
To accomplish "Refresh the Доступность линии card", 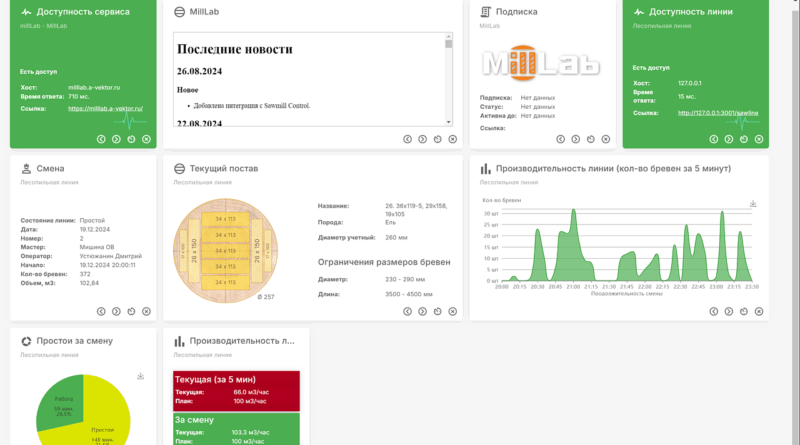I will point(743,139).
